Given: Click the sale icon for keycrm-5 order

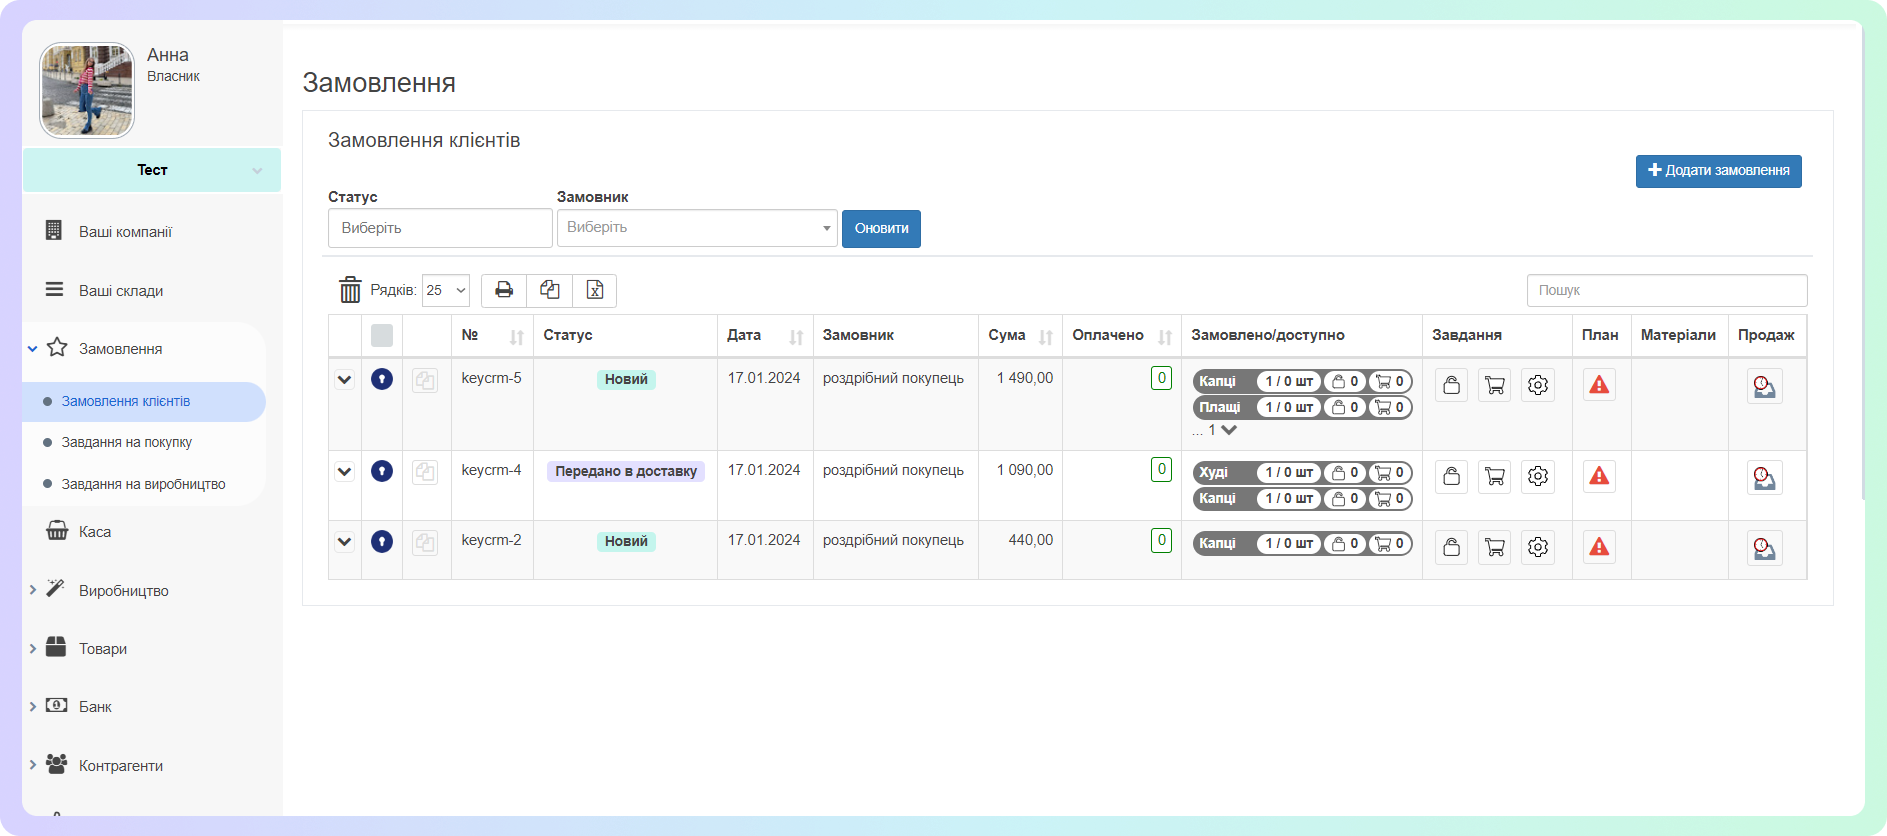Looking at the screenshot, I should (1764, 386).
